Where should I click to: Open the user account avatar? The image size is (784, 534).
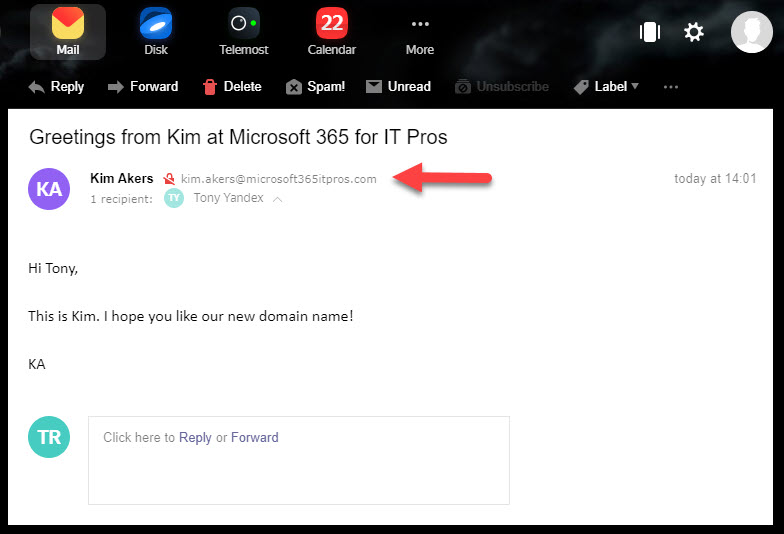pyautogui.click(x=752, y=32)
